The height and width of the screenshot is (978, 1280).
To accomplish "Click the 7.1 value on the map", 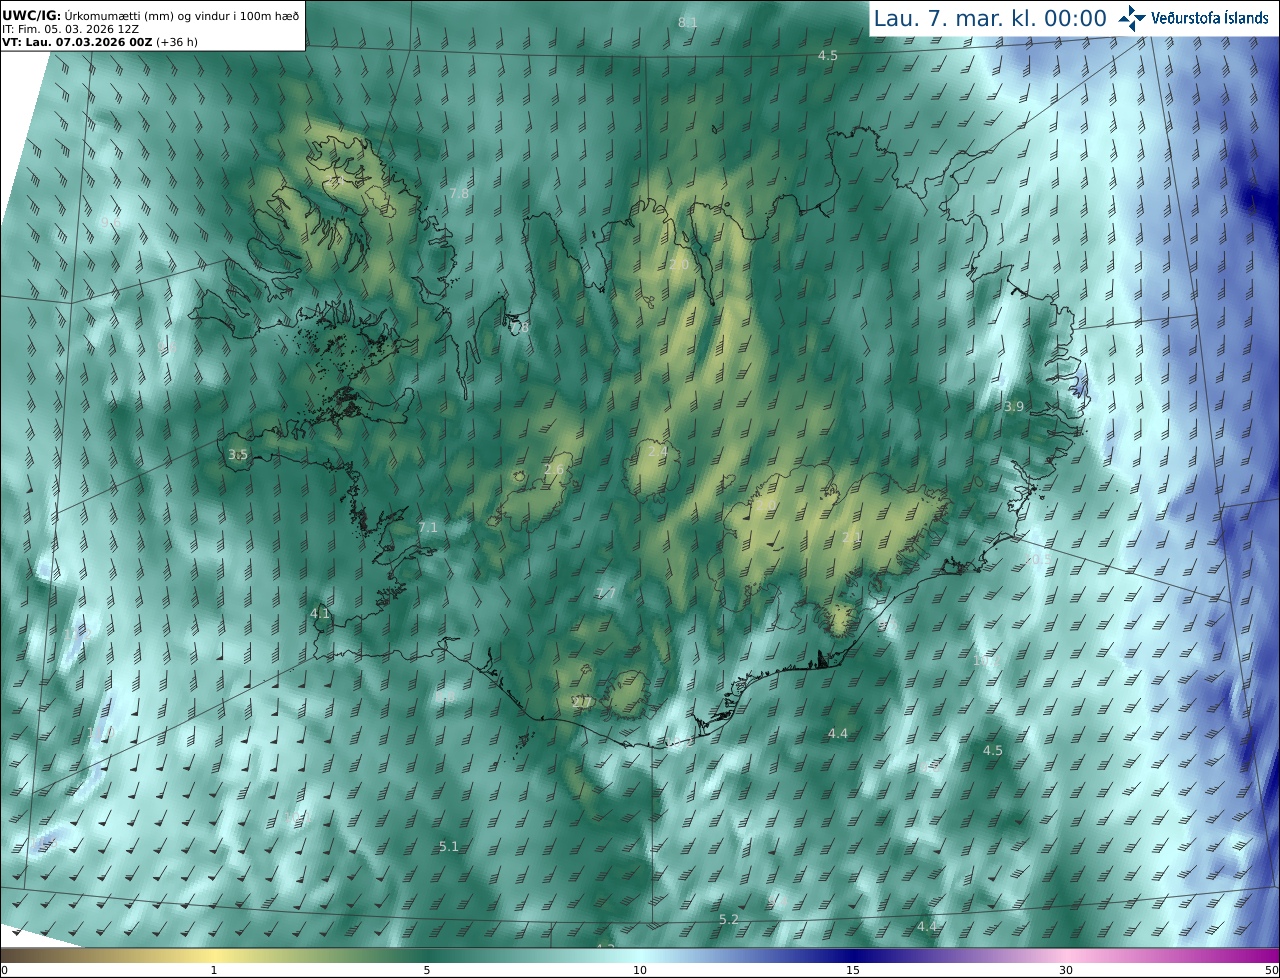I will pos(428,527).
